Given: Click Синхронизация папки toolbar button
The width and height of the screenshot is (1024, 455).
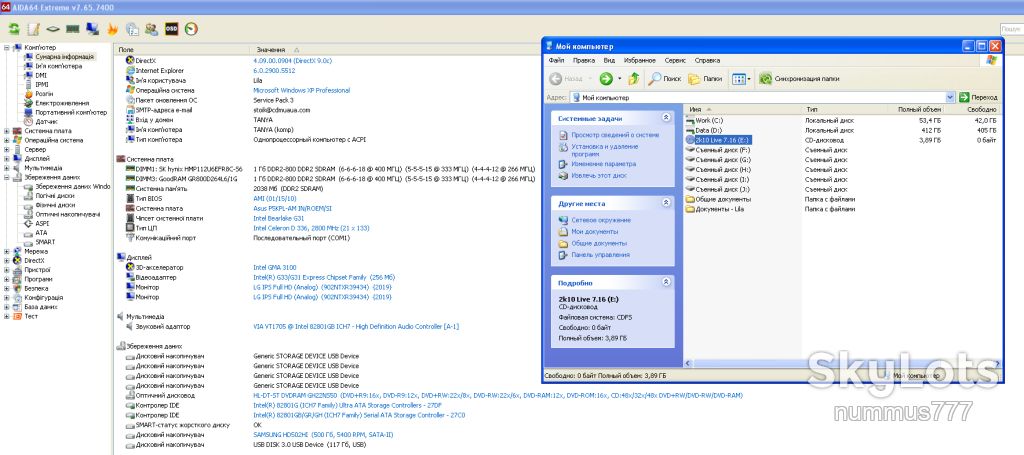Looking at the screenshot, I should coord(799,79).
